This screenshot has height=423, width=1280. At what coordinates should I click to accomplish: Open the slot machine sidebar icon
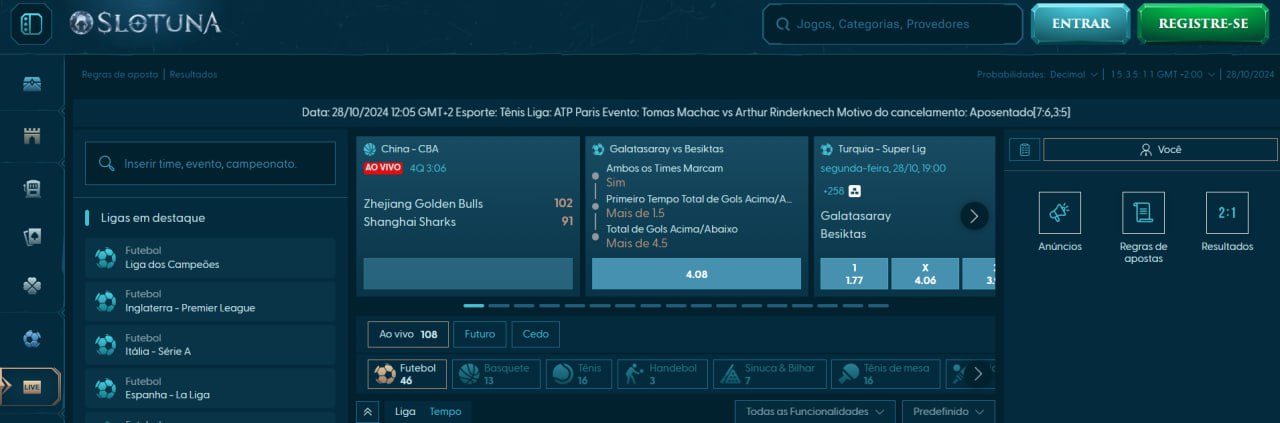32,187
